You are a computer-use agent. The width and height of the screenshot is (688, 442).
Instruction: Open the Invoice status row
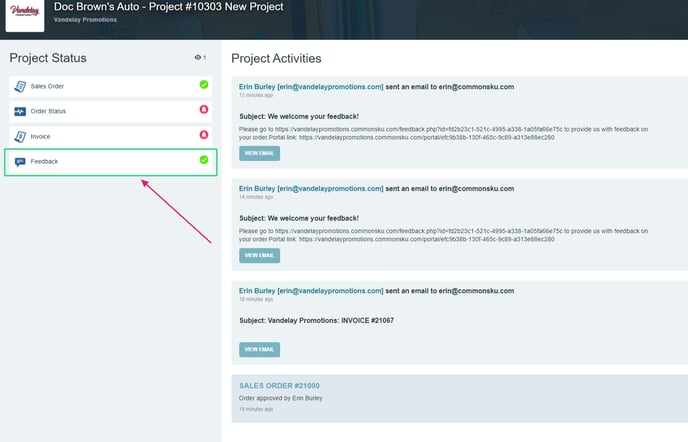tap(111, 137)
